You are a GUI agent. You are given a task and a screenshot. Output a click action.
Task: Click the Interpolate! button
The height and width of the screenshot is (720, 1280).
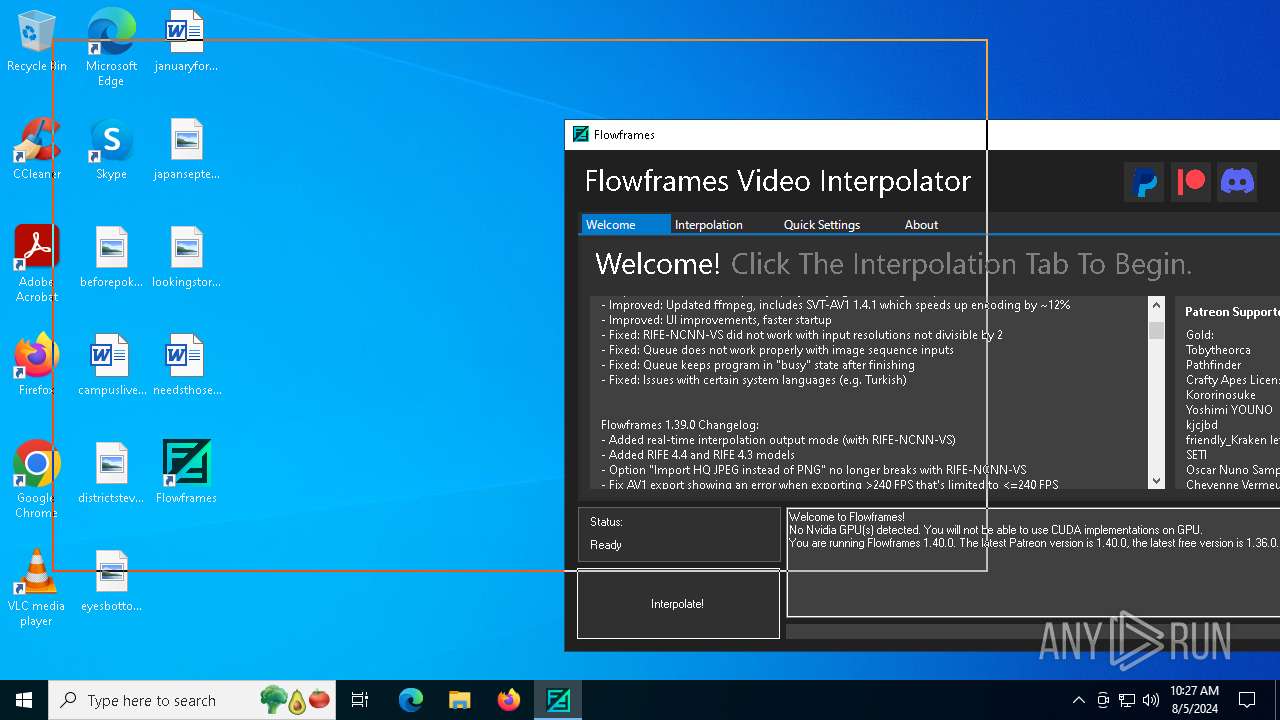click(678, 604)
